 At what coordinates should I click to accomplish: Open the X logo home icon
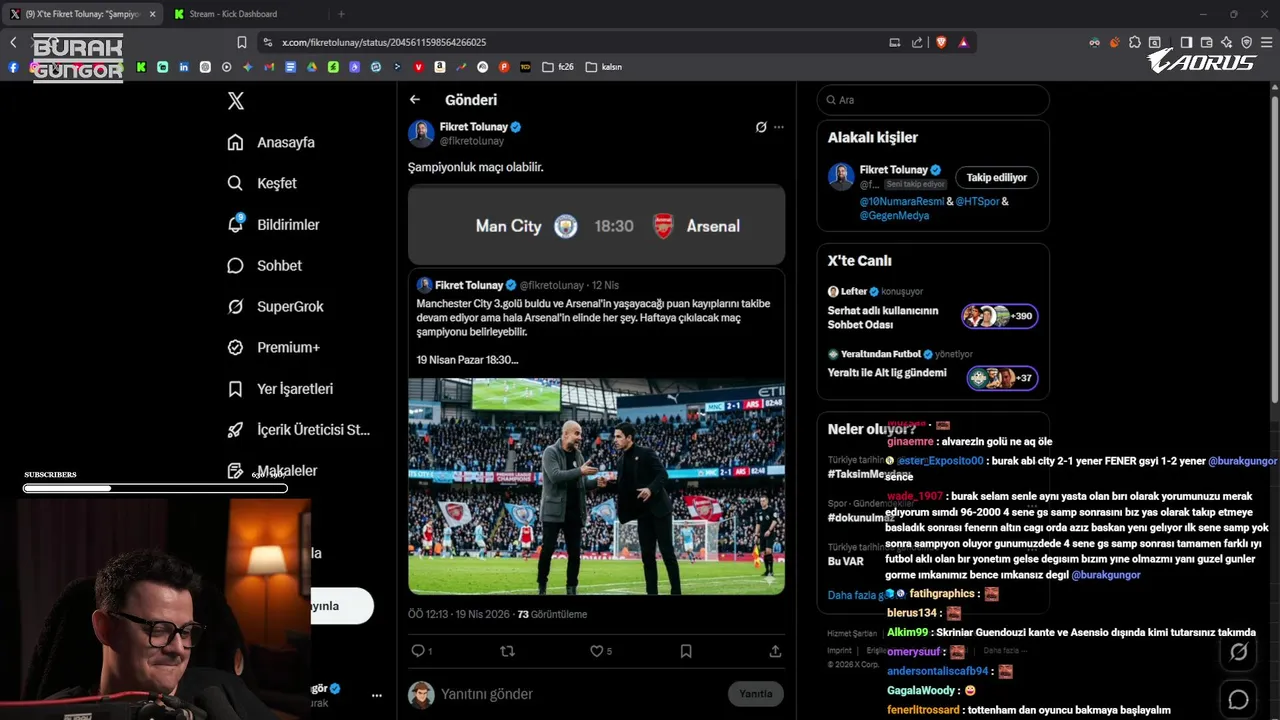pos(236,101)
